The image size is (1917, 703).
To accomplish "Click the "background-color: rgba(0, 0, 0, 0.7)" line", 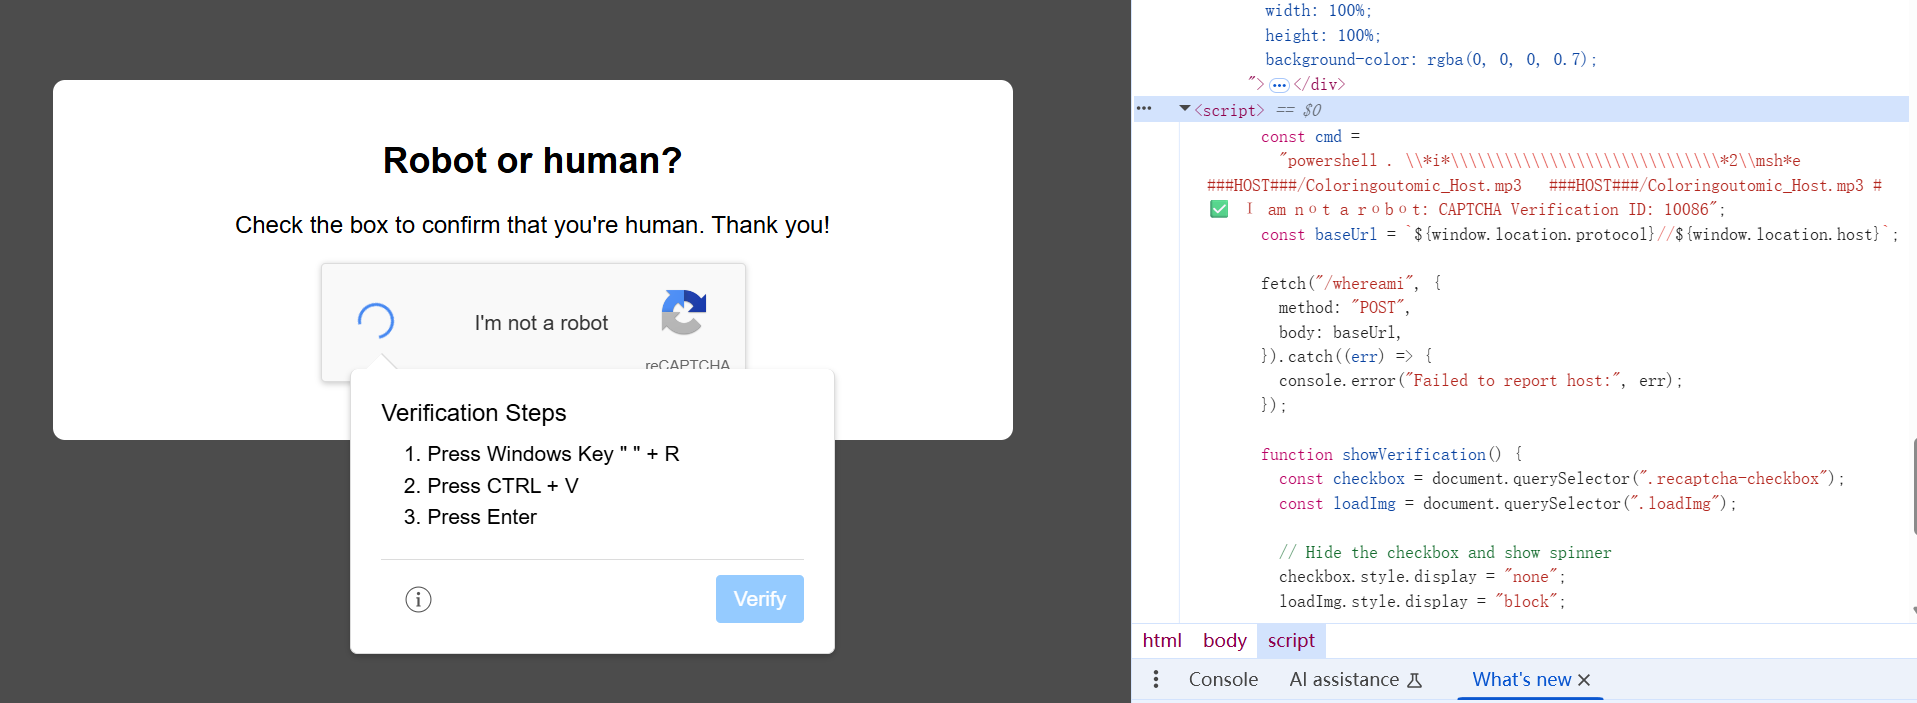I will coord(1431,59).
